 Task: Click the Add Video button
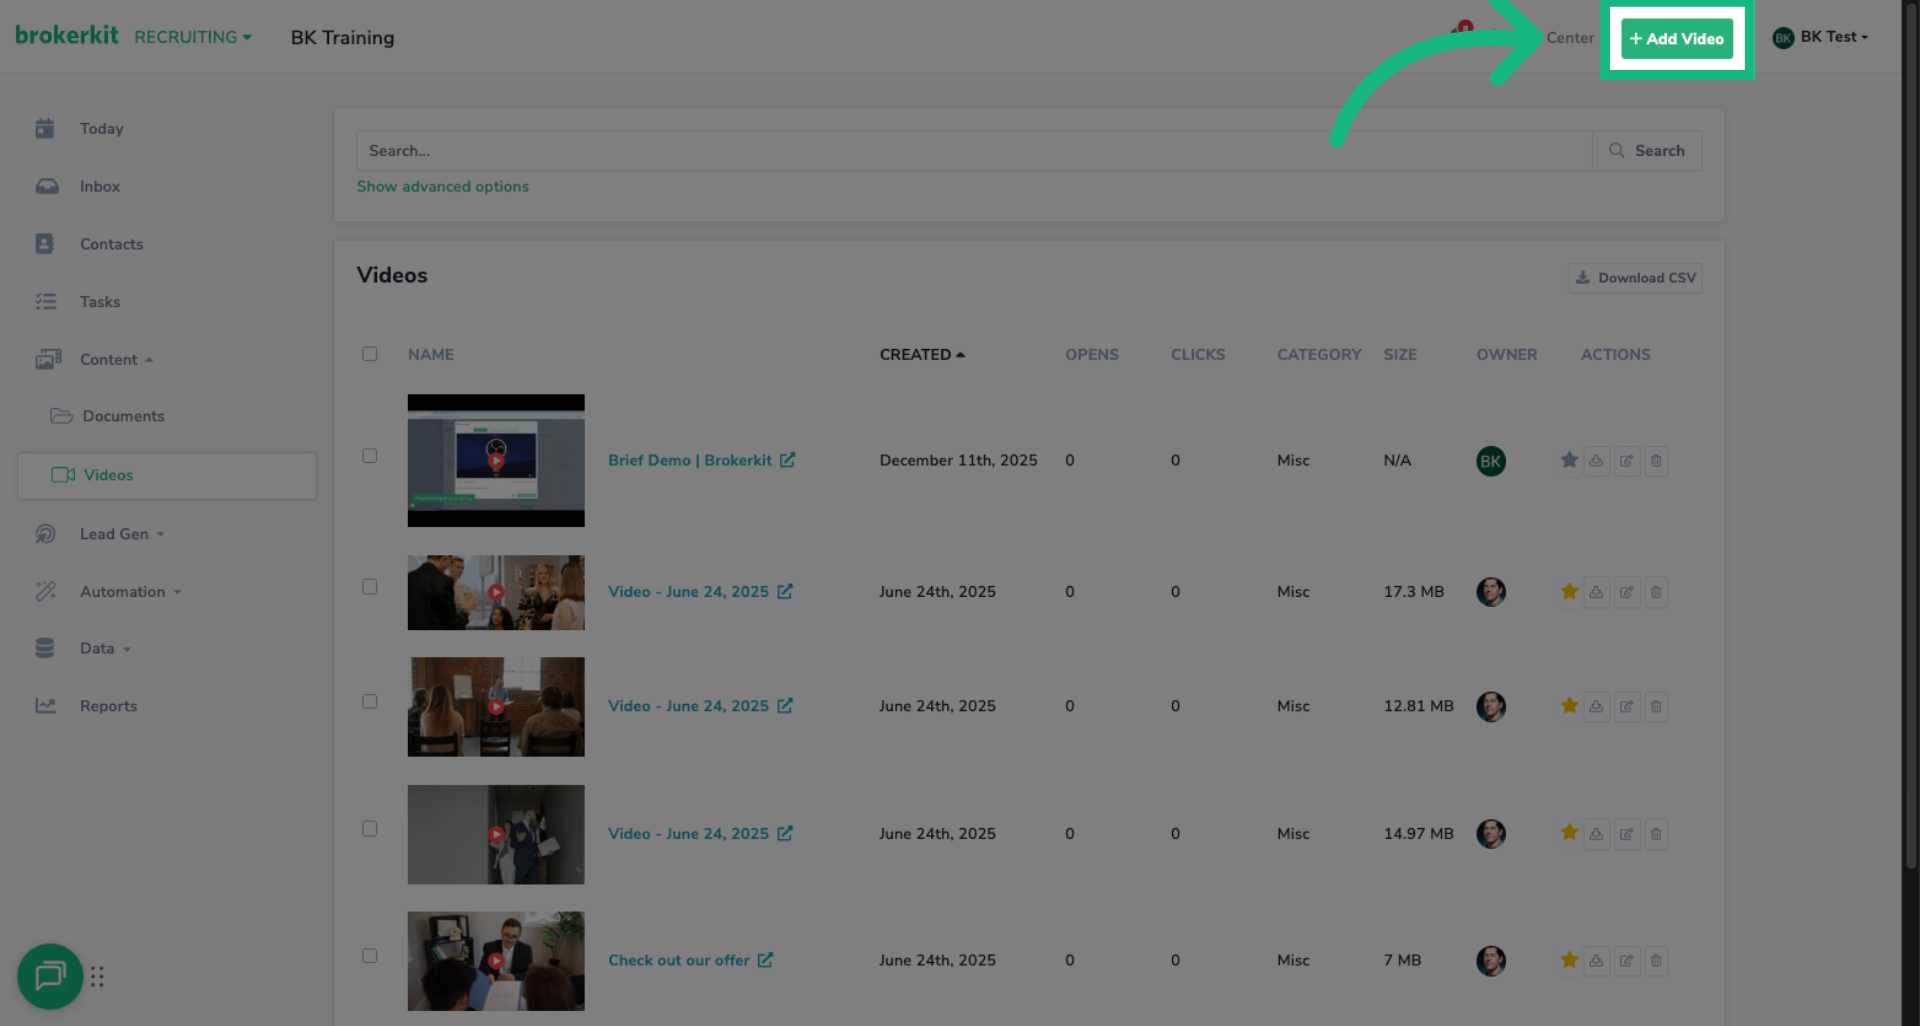1676,39
